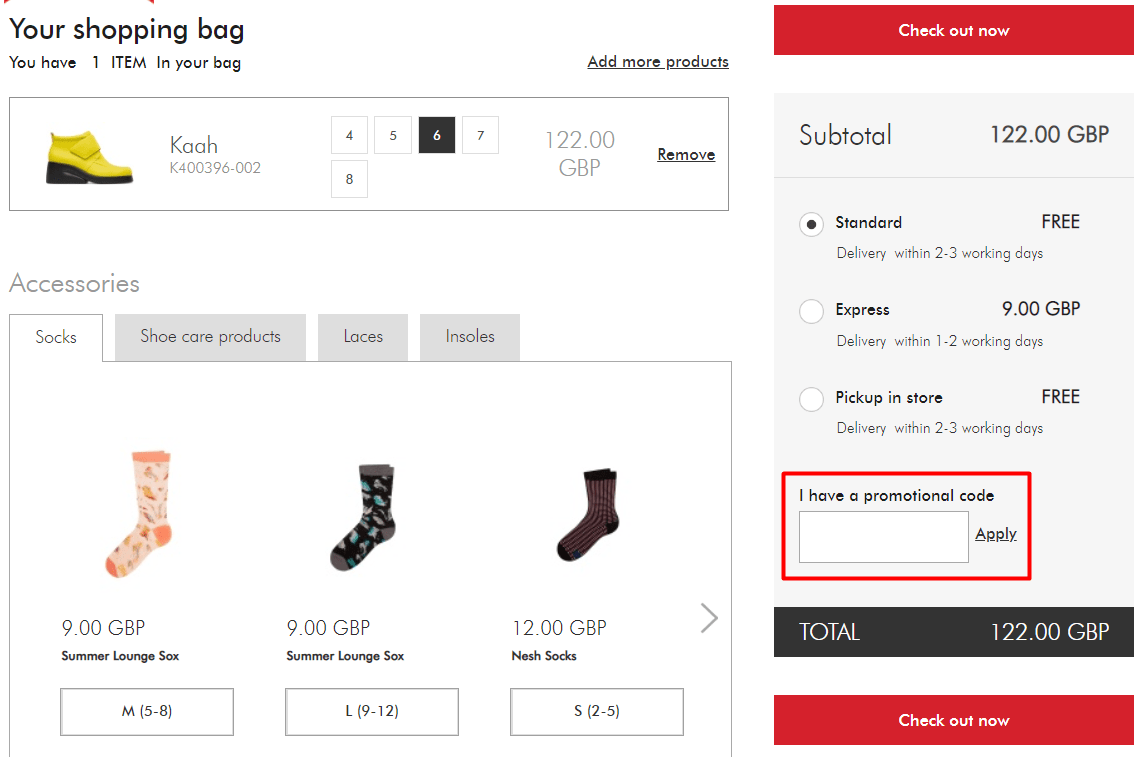Screen dimensions: 1147x757
Task: Click Add more products
Action: pos(657,61)
